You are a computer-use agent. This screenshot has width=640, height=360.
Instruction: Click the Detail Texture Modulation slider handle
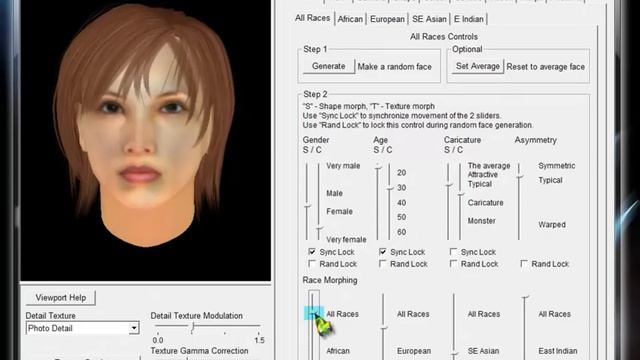(x=193, y=326)
